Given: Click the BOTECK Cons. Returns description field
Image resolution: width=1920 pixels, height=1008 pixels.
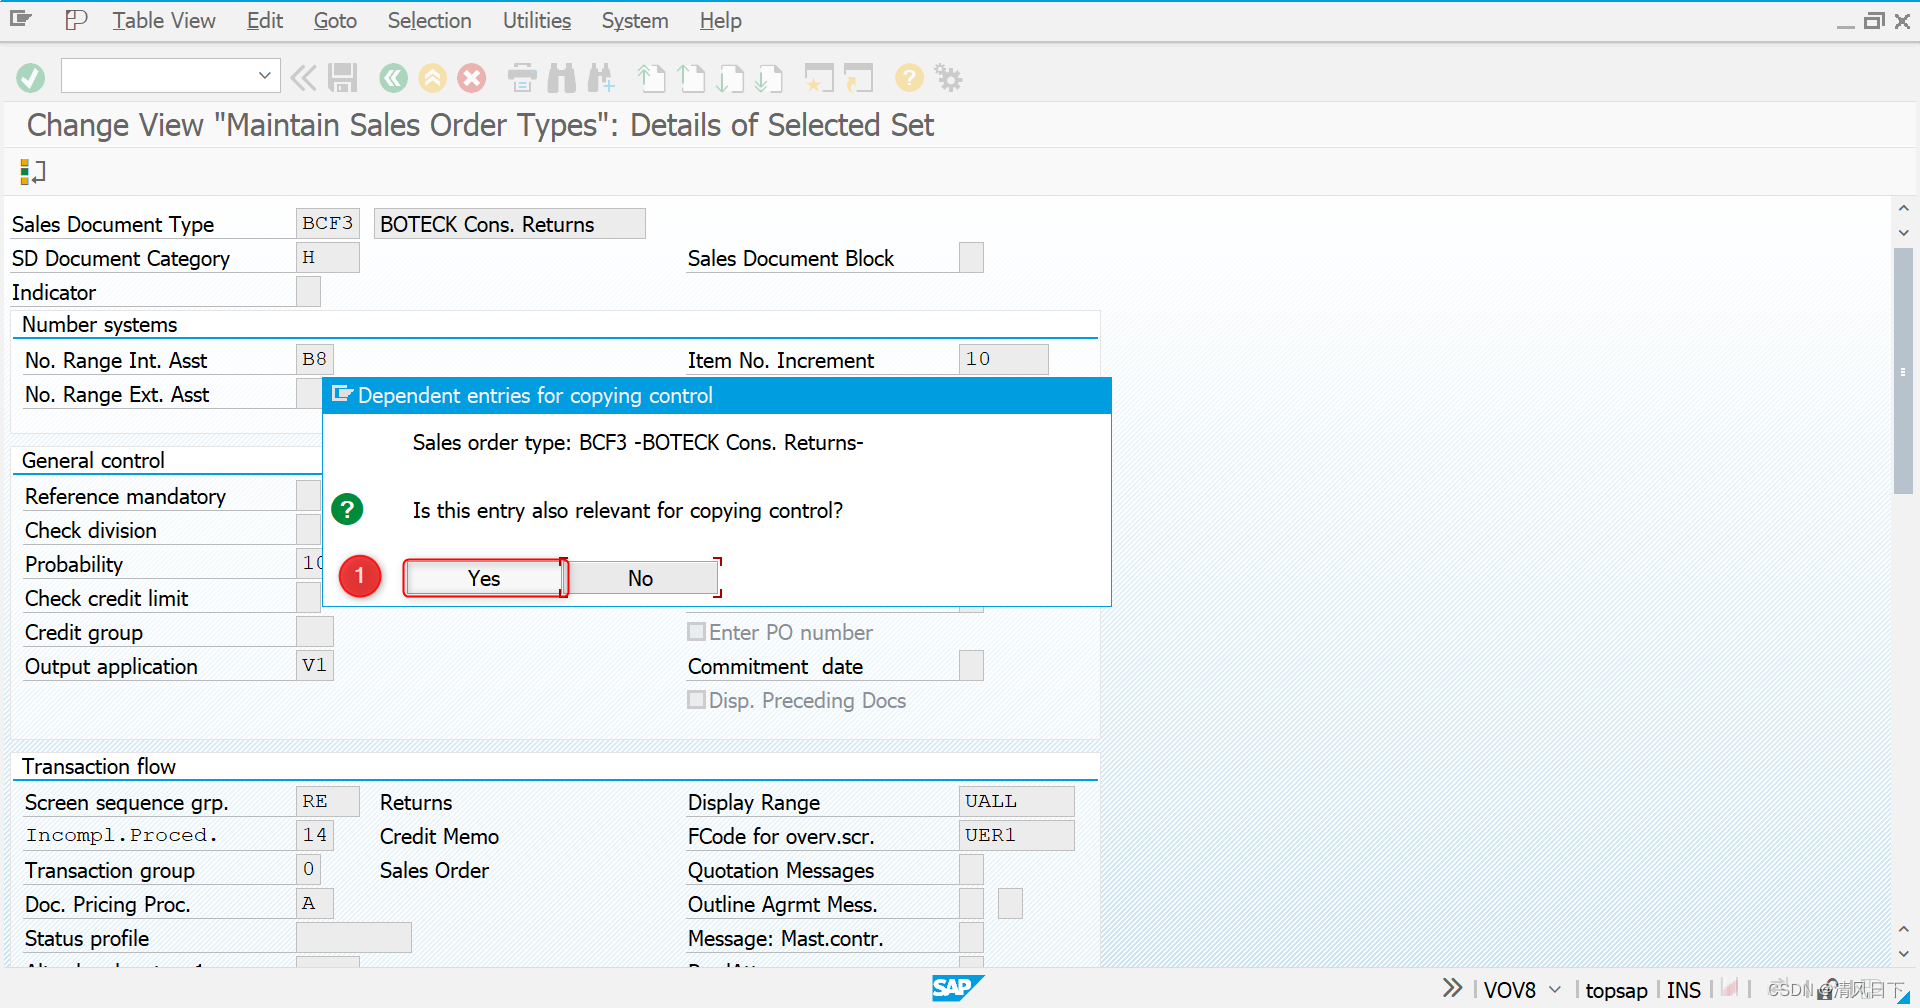Looking at the screenshot, I should 510,223.
